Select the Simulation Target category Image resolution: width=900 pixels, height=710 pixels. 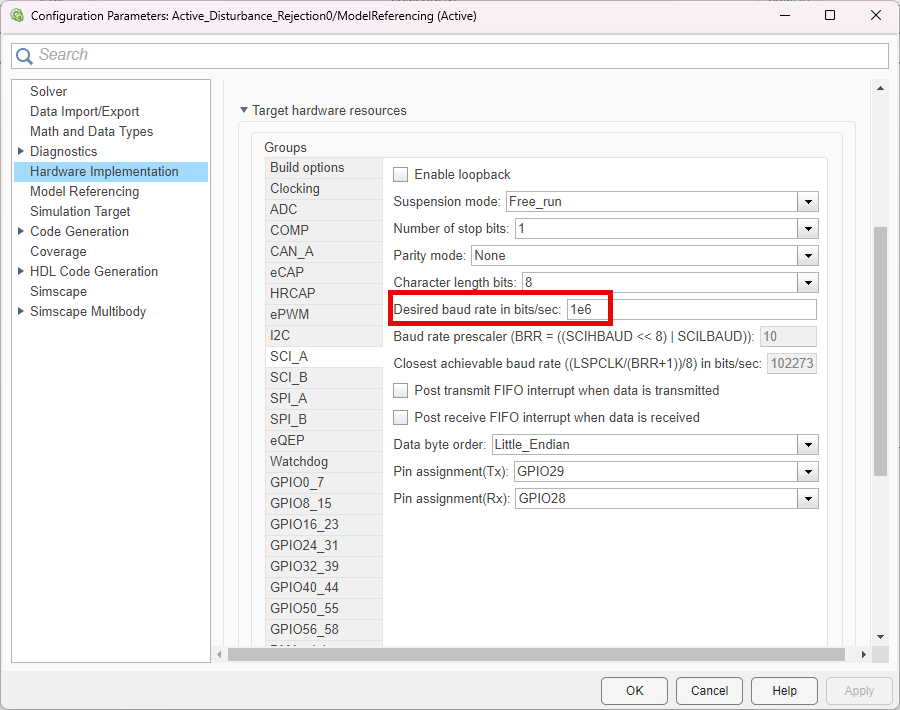coord(80,212)
